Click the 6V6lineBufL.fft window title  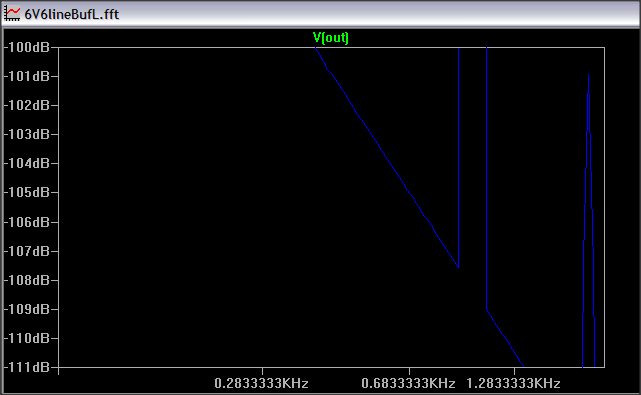coord(72,14)
